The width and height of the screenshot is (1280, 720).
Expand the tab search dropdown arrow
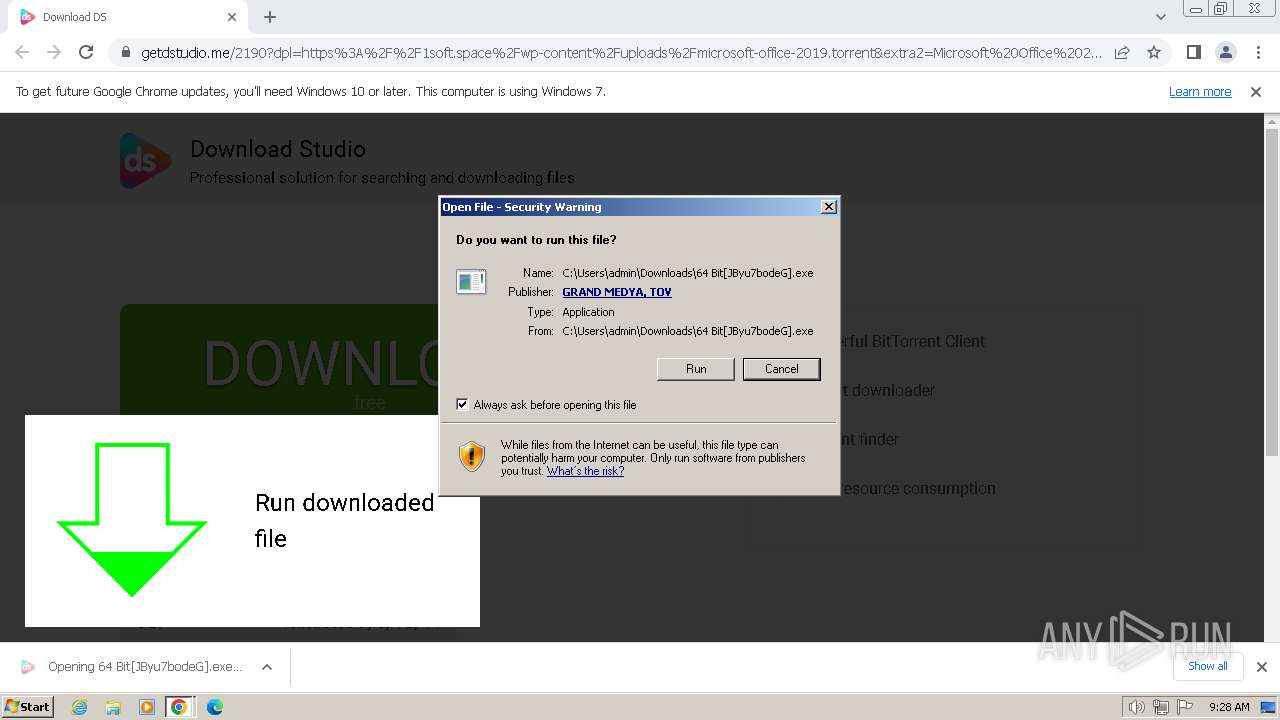1160,17
